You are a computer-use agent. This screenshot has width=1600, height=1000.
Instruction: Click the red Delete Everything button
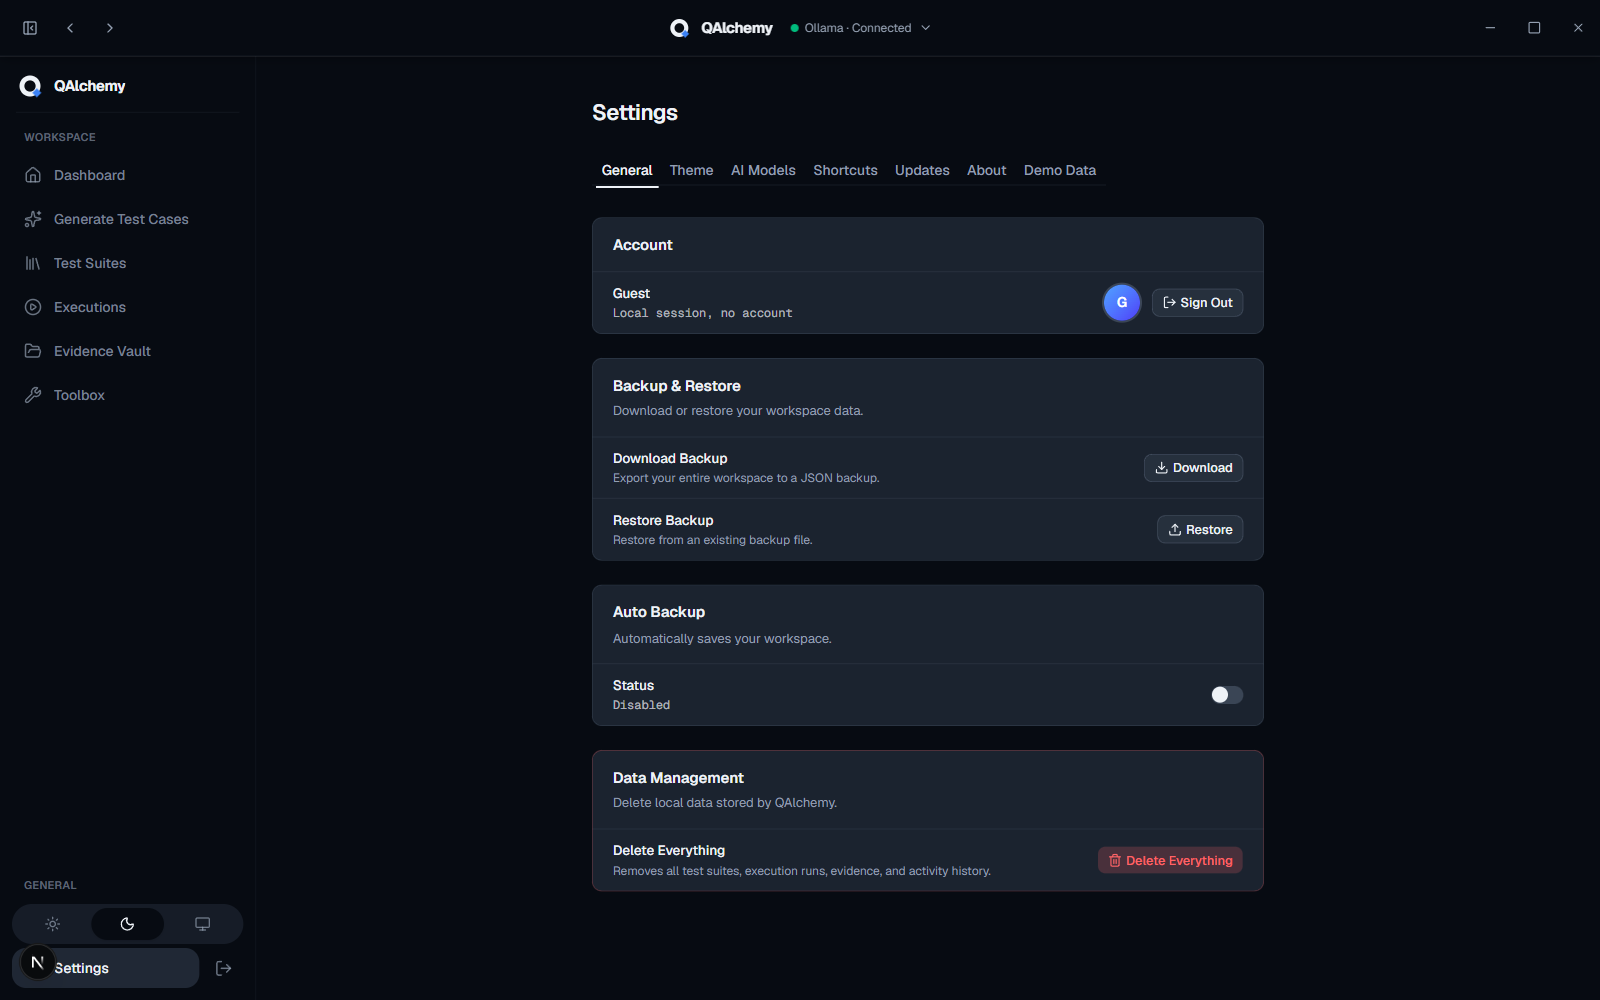pos(1170,861)
